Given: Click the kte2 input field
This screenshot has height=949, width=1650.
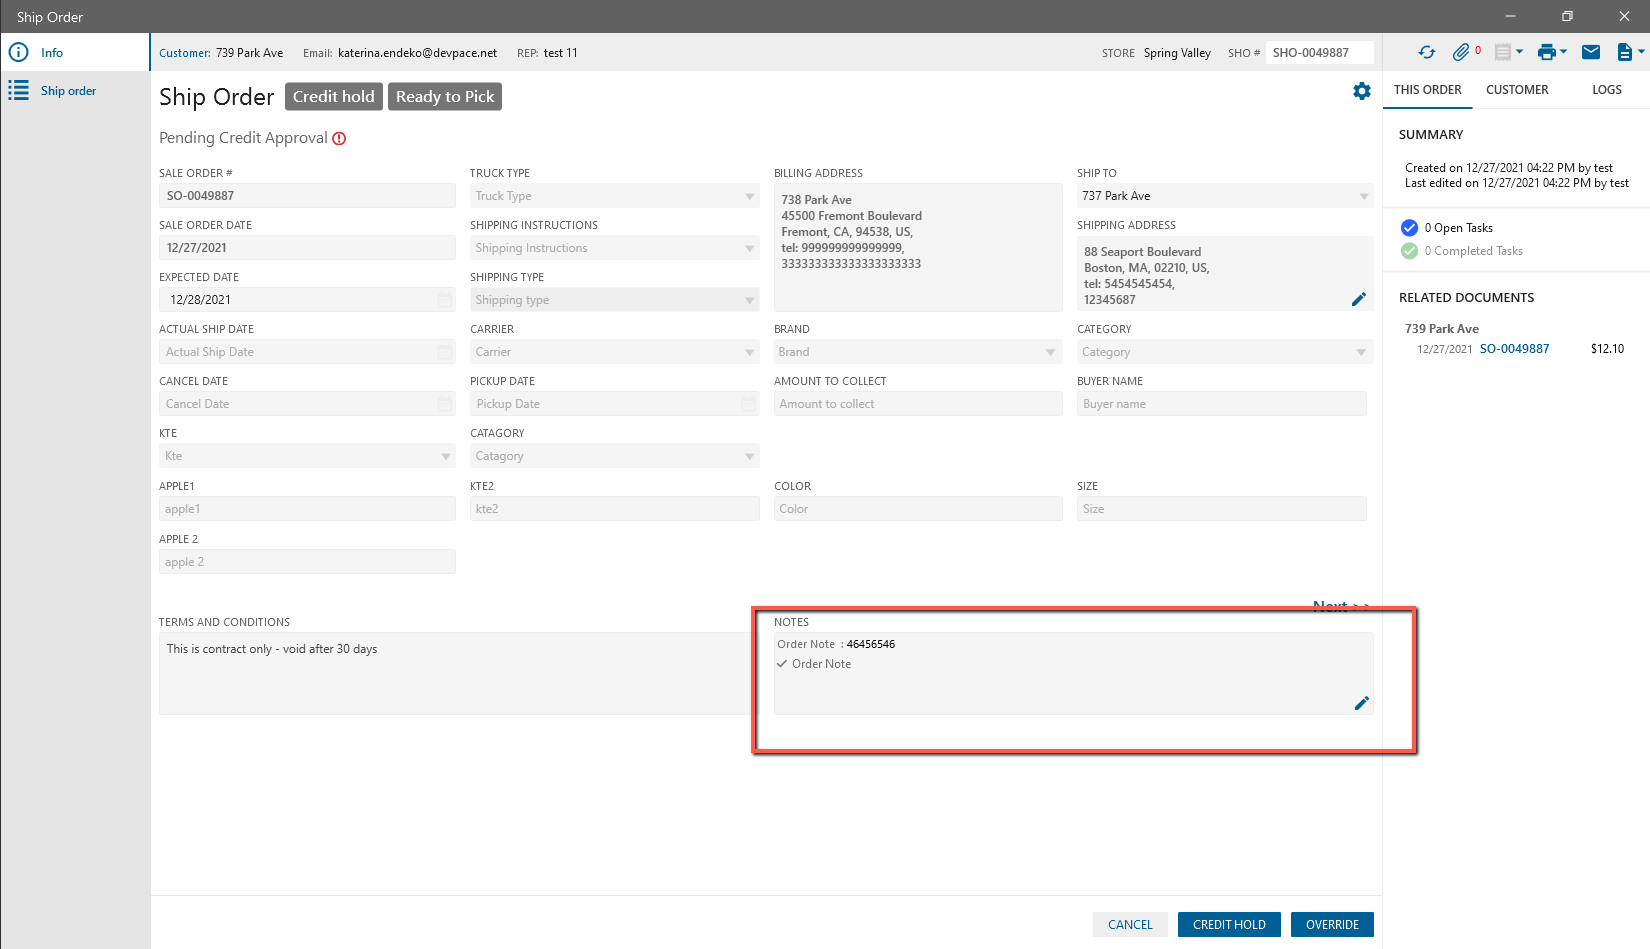Looking at the screenshot, I should tap(614, 509).
